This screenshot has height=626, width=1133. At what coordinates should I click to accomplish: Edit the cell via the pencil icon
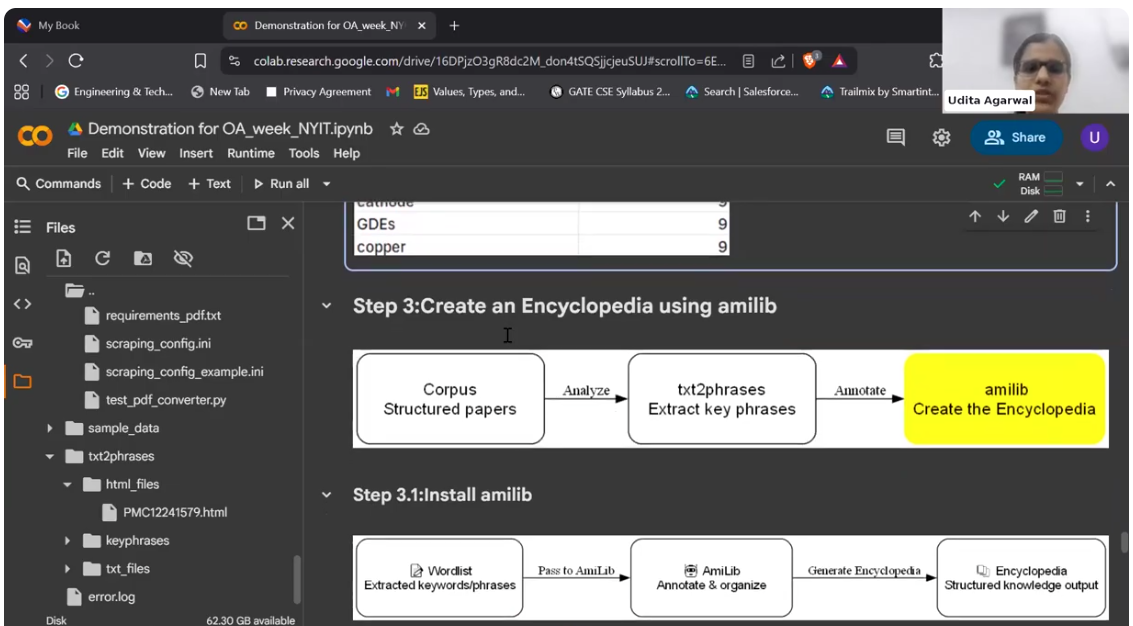[x=1031, y=216]
